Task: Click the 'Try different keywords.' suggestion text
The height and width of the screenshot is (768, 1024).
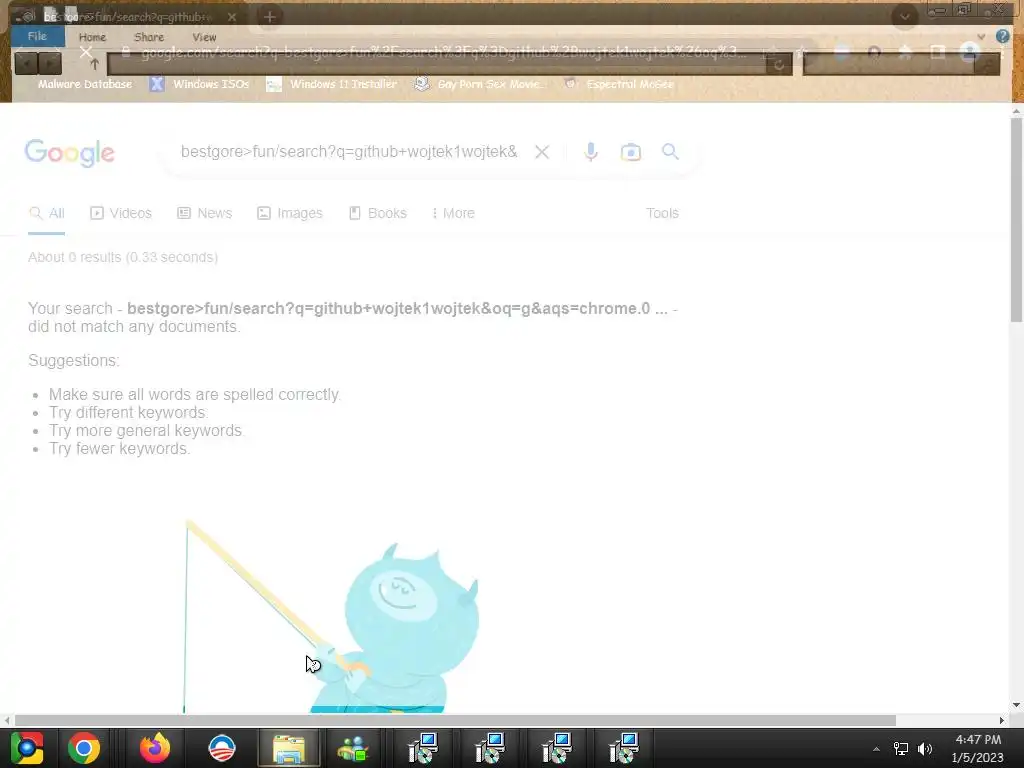Action: click(x=129, y=413)
